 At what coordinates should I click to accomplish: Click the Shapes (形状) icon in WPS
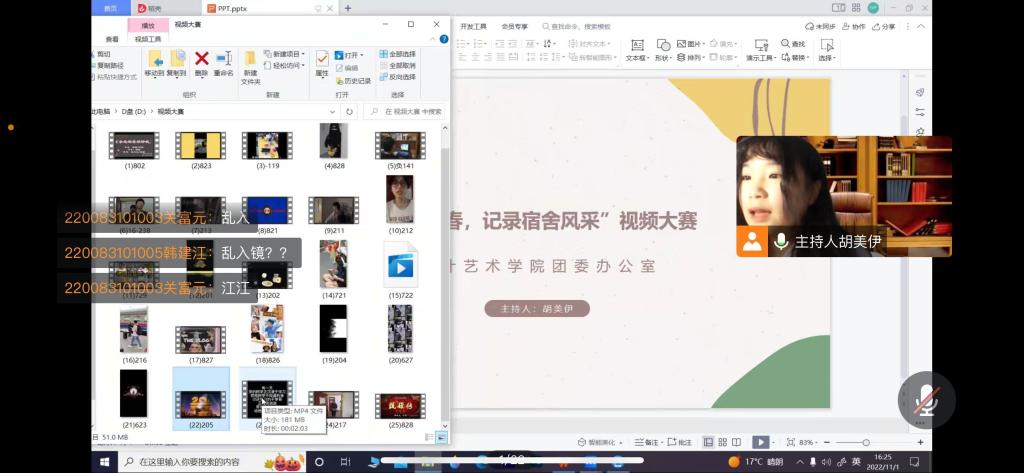(663, 45)
